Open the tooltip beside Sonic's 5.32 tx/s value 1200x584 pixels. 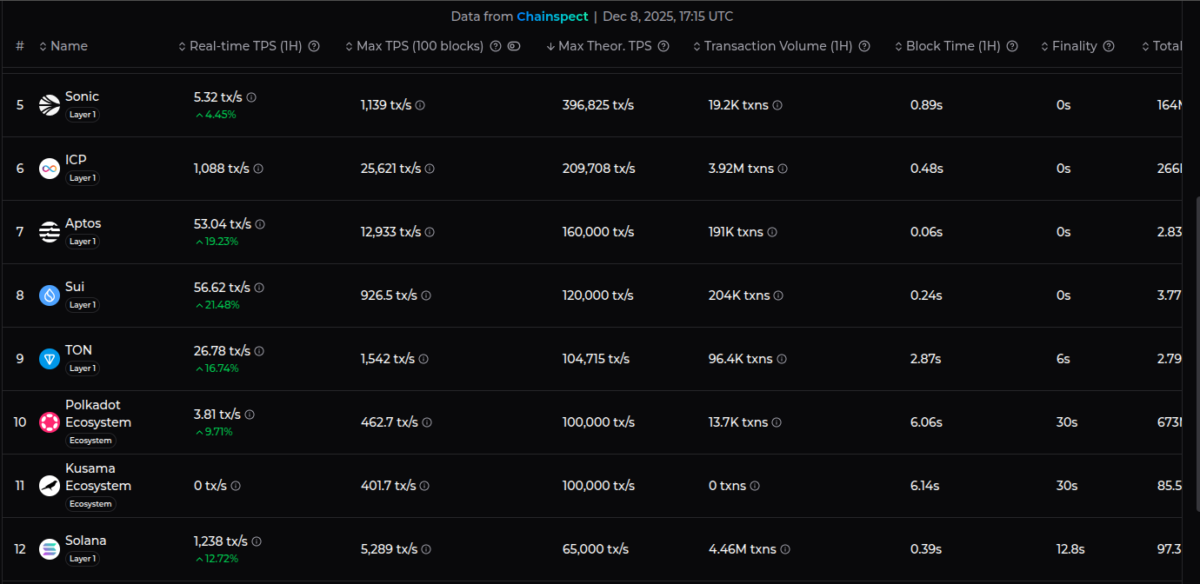click(x=250, y=97)
